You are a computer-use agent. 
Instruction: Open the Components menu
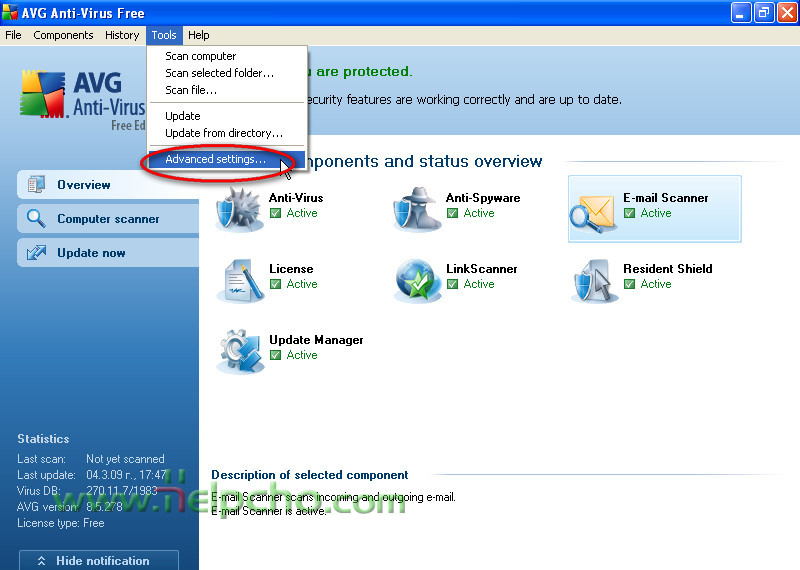tap(63, 35)
